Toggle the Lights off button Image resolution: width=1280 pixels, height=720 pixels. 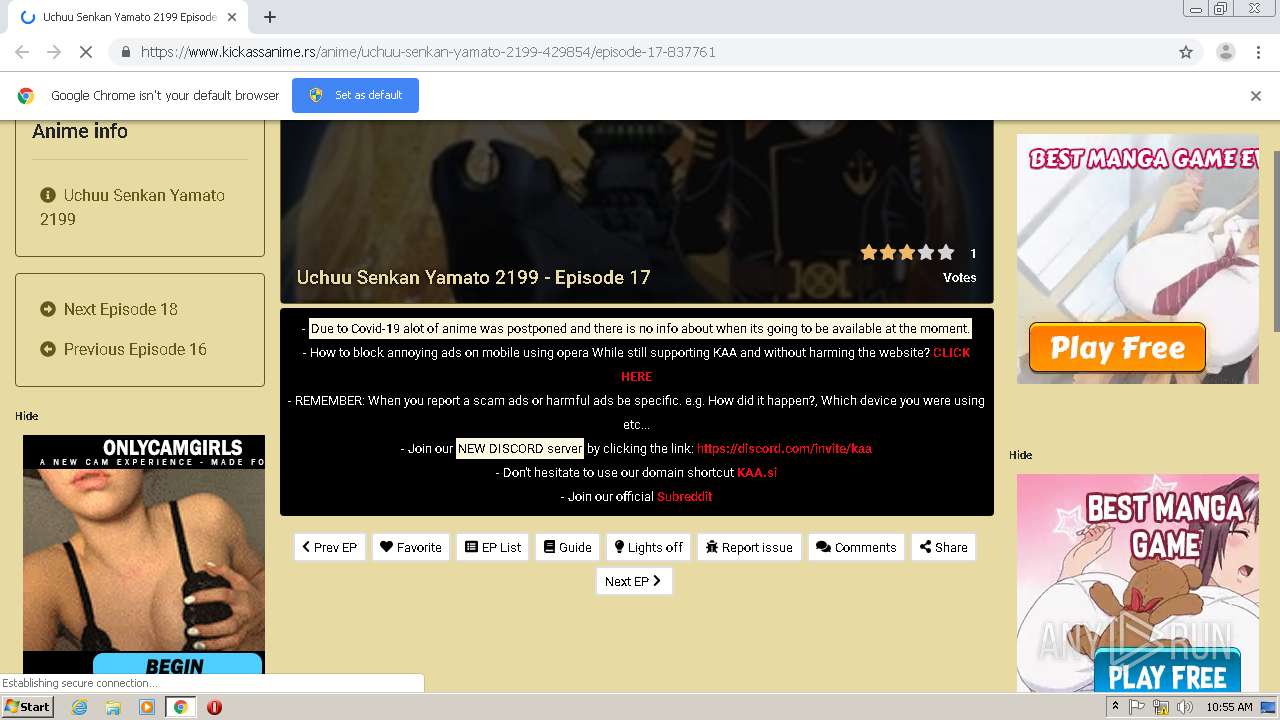tap(649, 547)
